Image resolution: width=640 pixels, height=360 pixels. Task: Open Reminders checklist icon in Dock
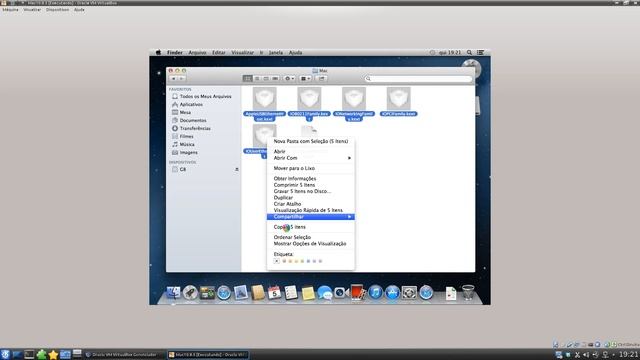[x=291, y=293]
